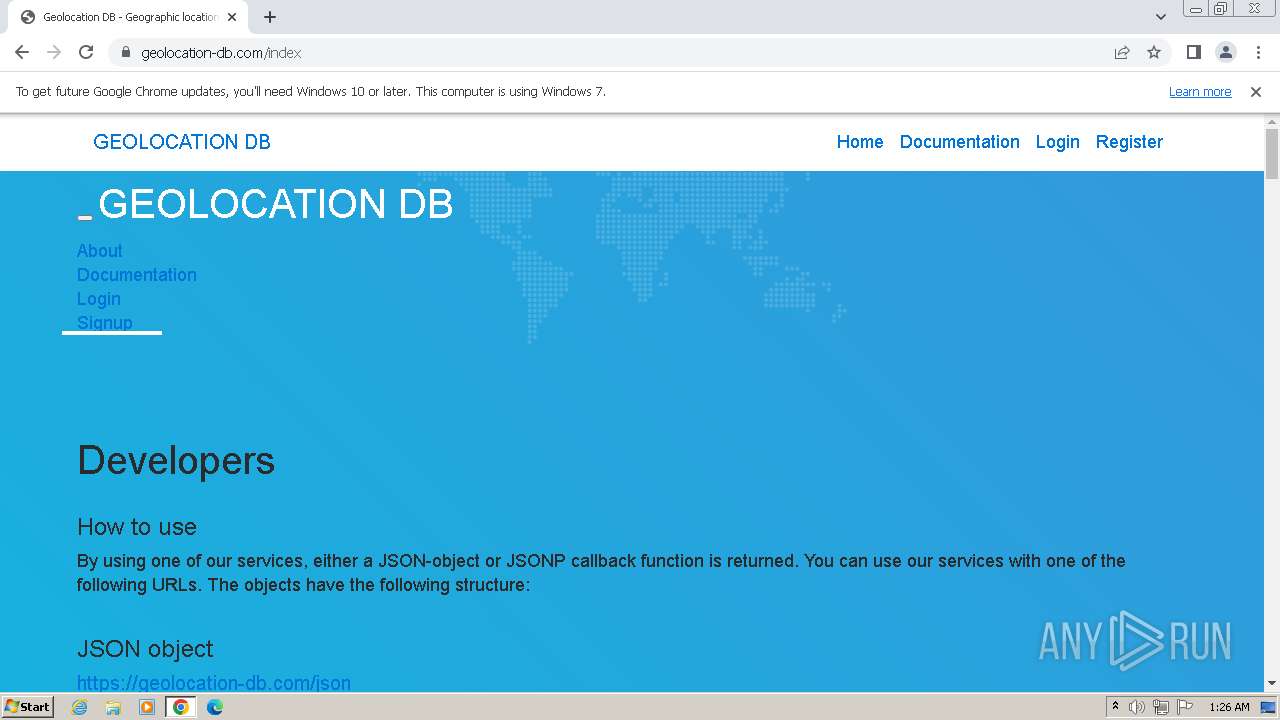
Task: Open a new browser tab
Action: 270,17
